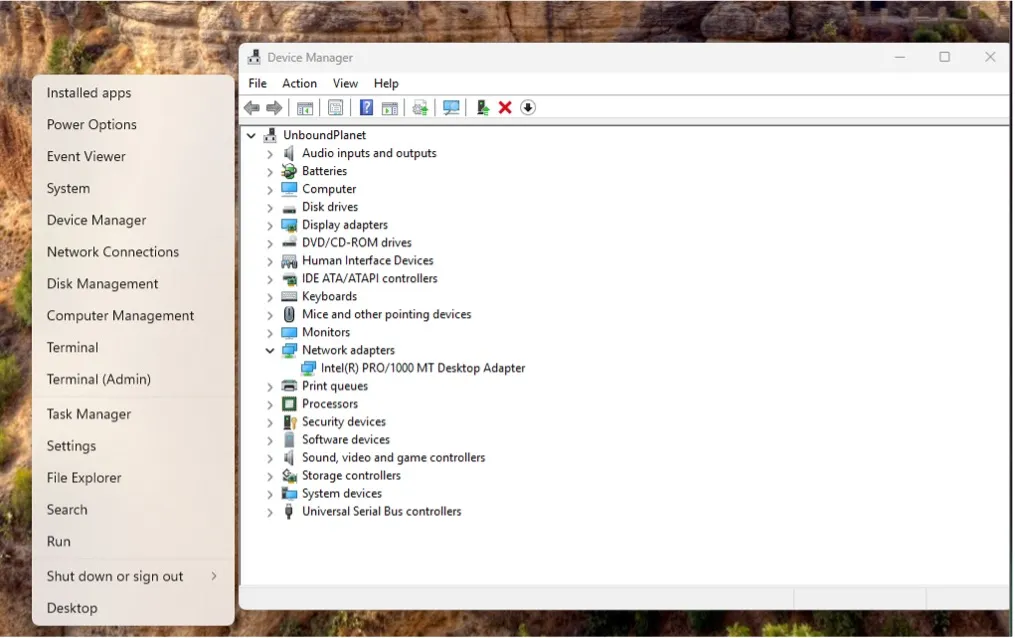1015x638 pixels.
Task: Expand the Universal Serial Bus controllers node
Action: (x=270, y=512)
